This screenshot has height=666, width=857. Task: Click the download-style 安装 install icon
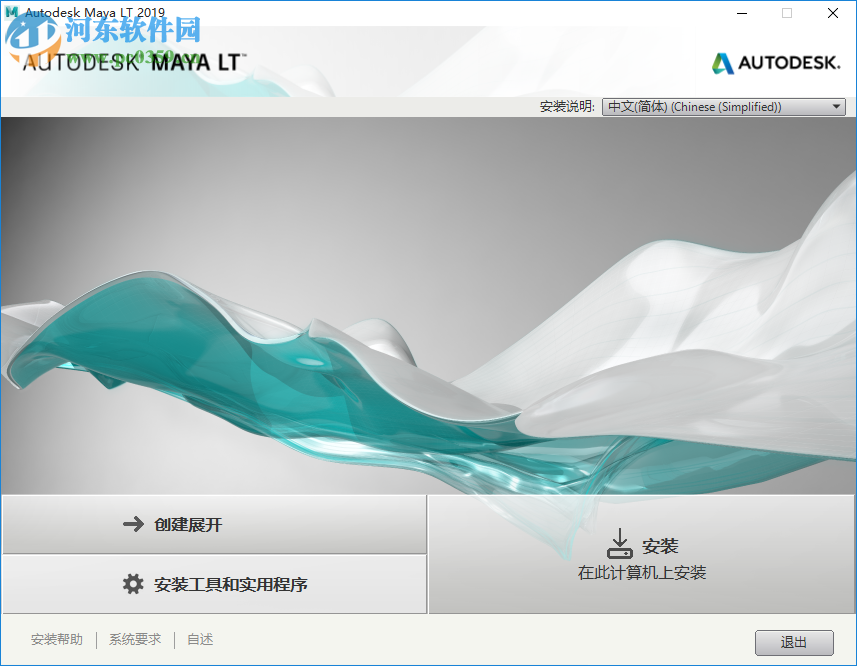pyautogui.click(x=620, y=543)
